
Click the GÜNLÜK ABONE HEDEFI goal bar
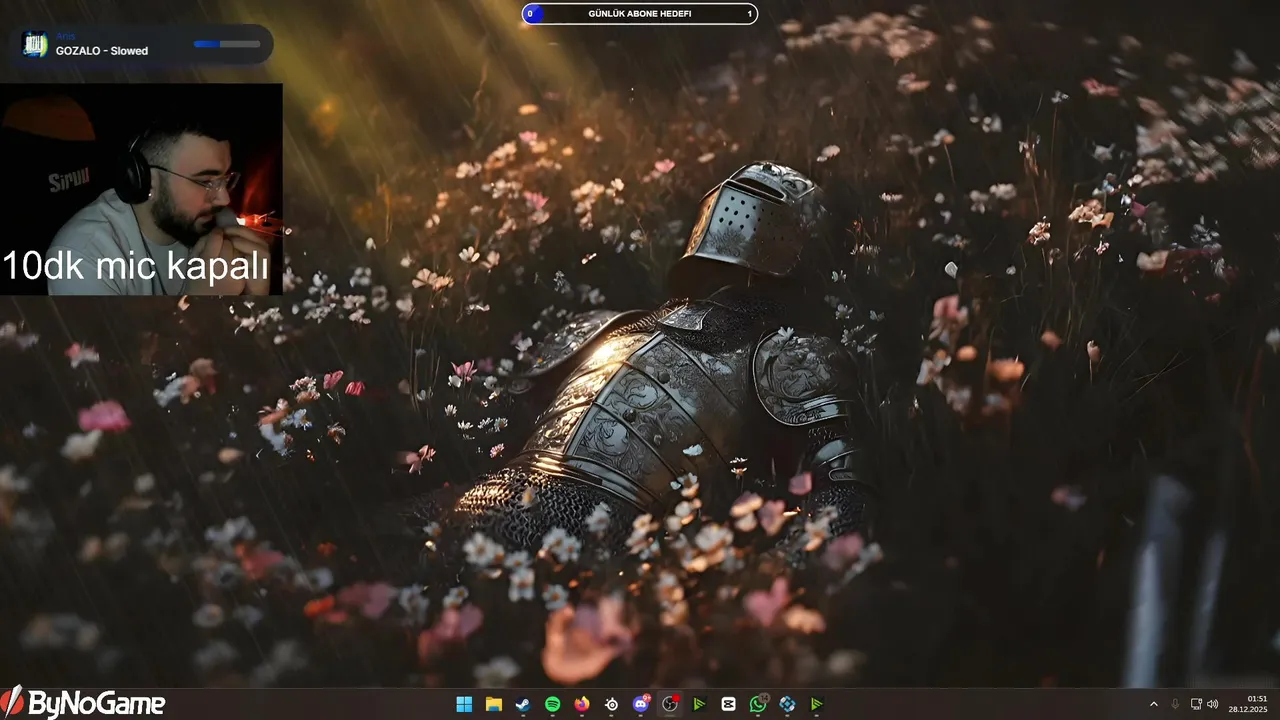(x=640, y=14)
